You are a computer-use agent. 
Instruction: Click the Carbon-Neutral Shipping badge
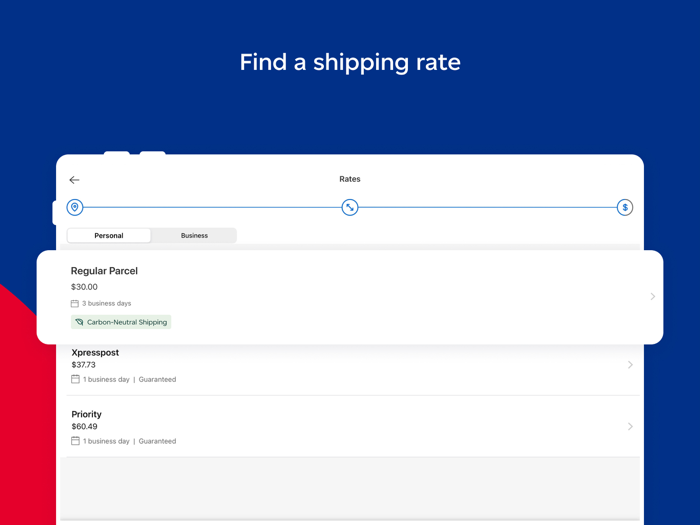[x=122, y=322]
